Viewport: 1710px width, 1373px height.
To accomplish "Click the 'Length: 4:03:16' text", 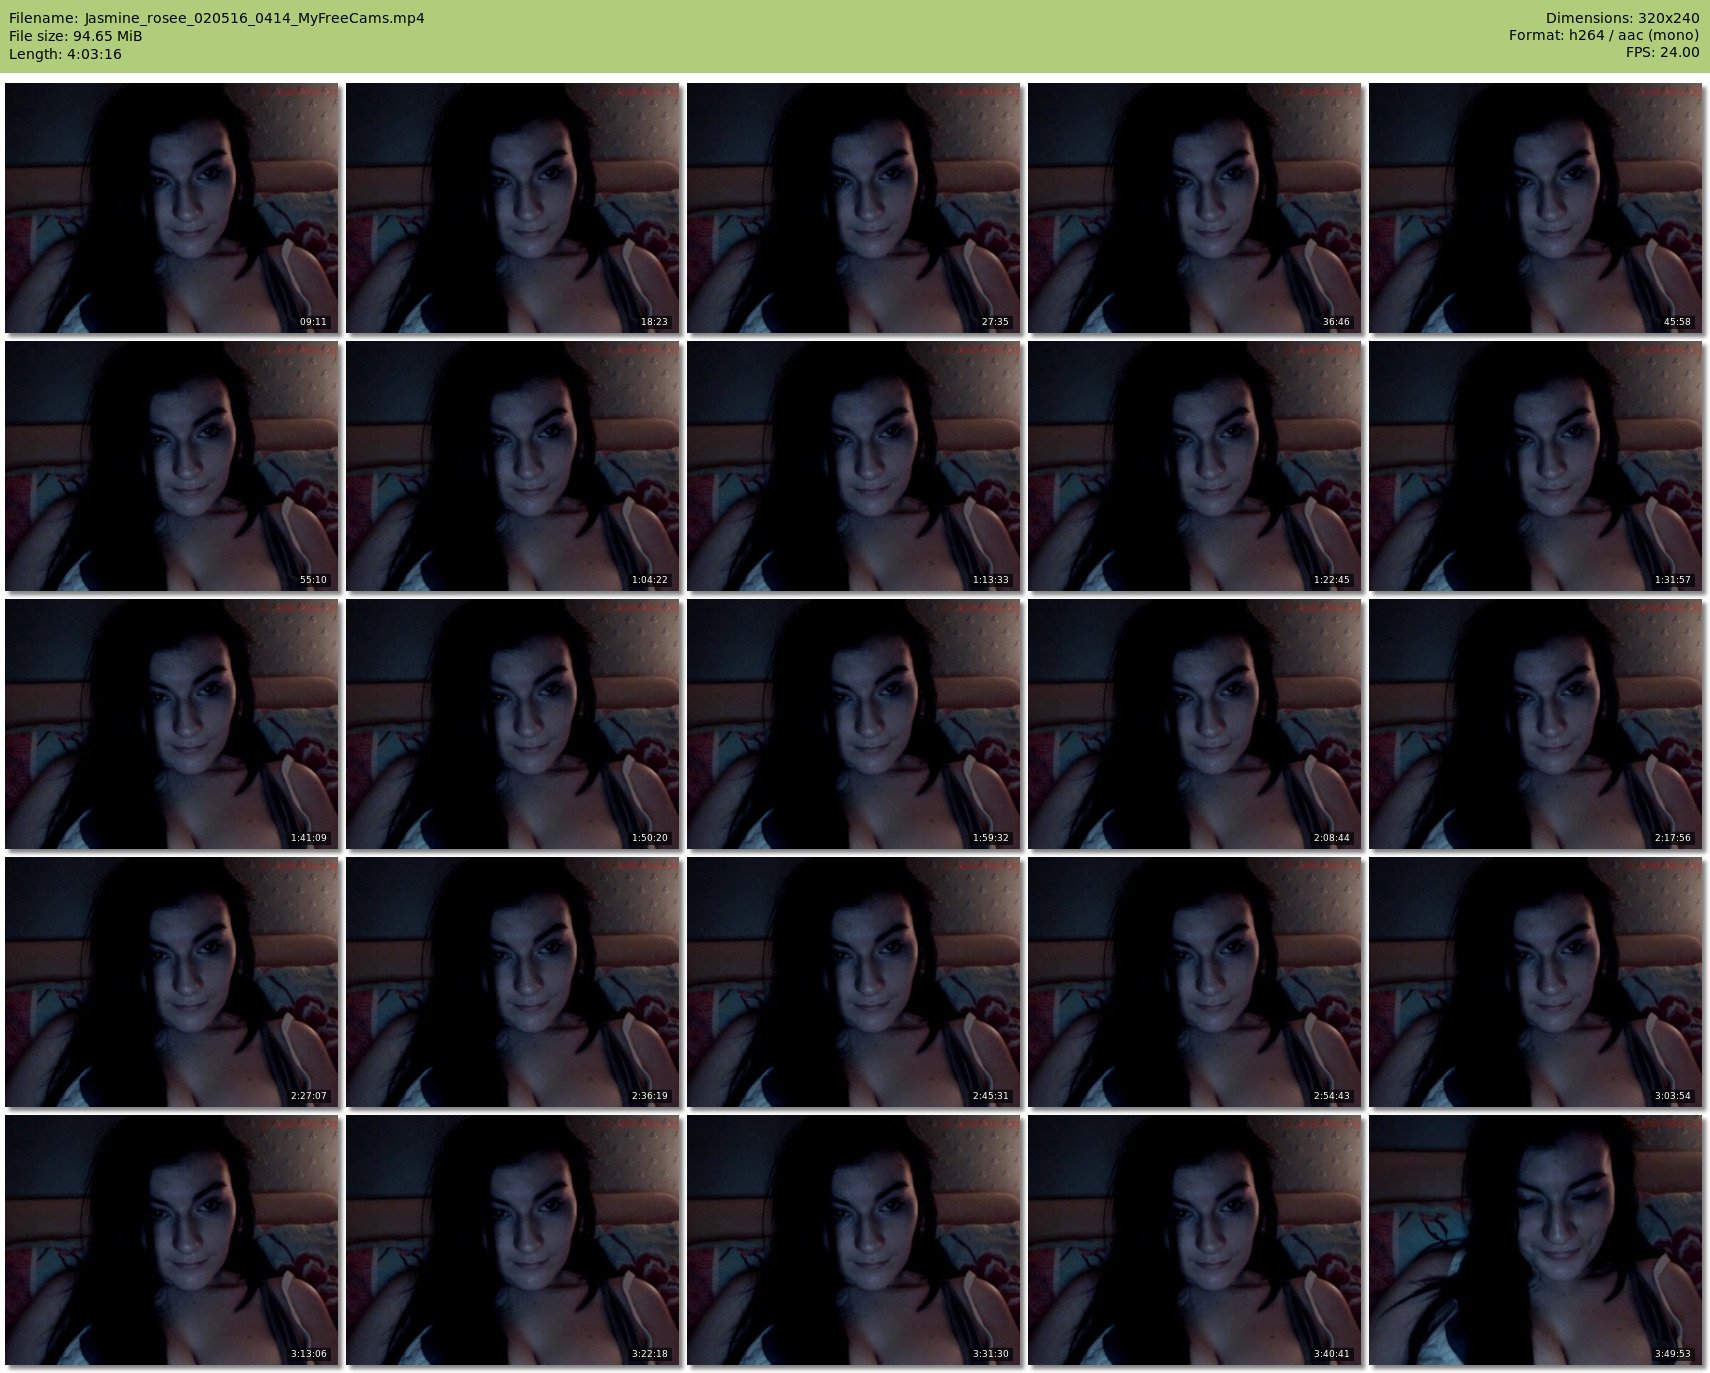I will tap(65, 54).
